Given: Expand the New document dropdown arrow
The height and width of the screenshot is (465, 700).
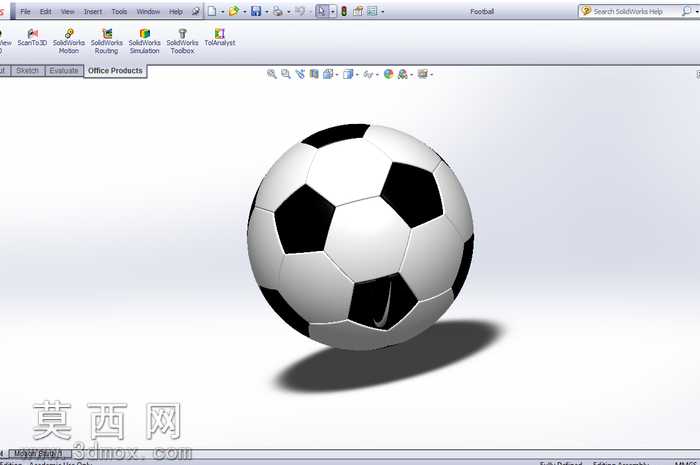Looking at the screenshot, I should [222, 12].
